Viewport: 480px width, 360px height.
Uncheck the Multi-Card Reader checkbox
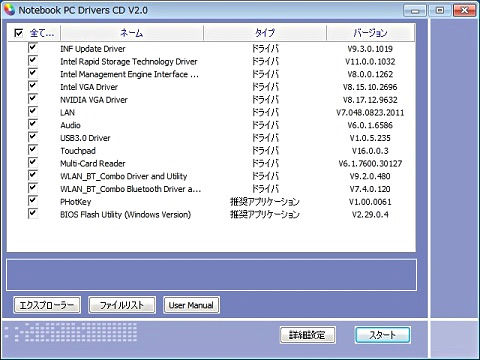point(33,162)
